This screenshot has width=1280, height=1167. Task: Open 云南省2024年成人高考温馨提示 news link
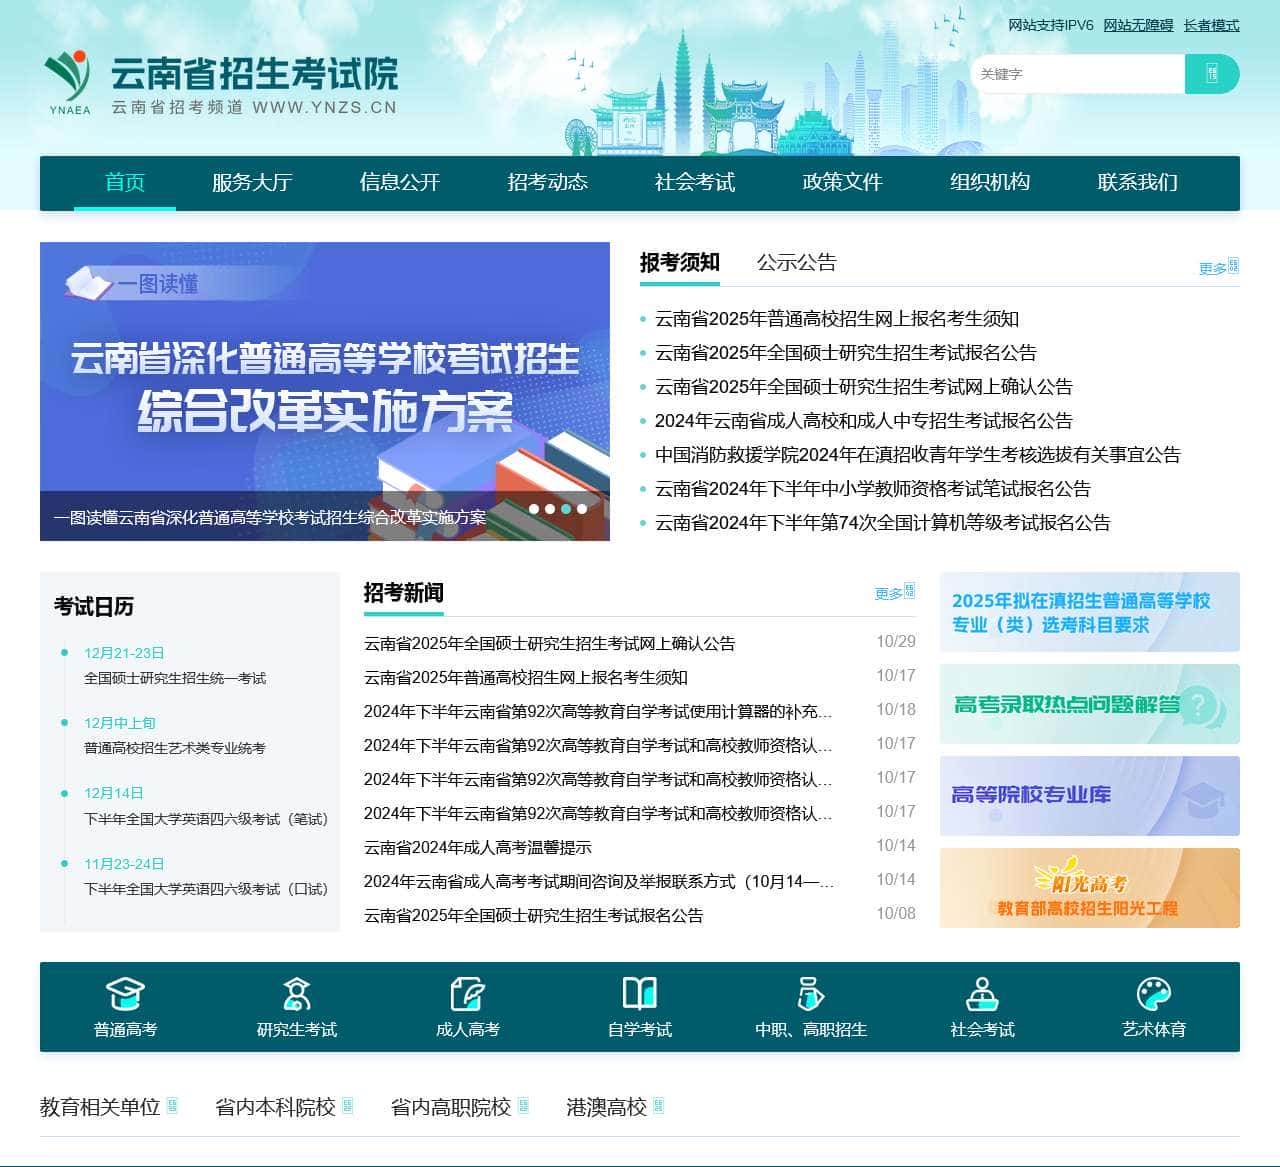click(477, 847)
